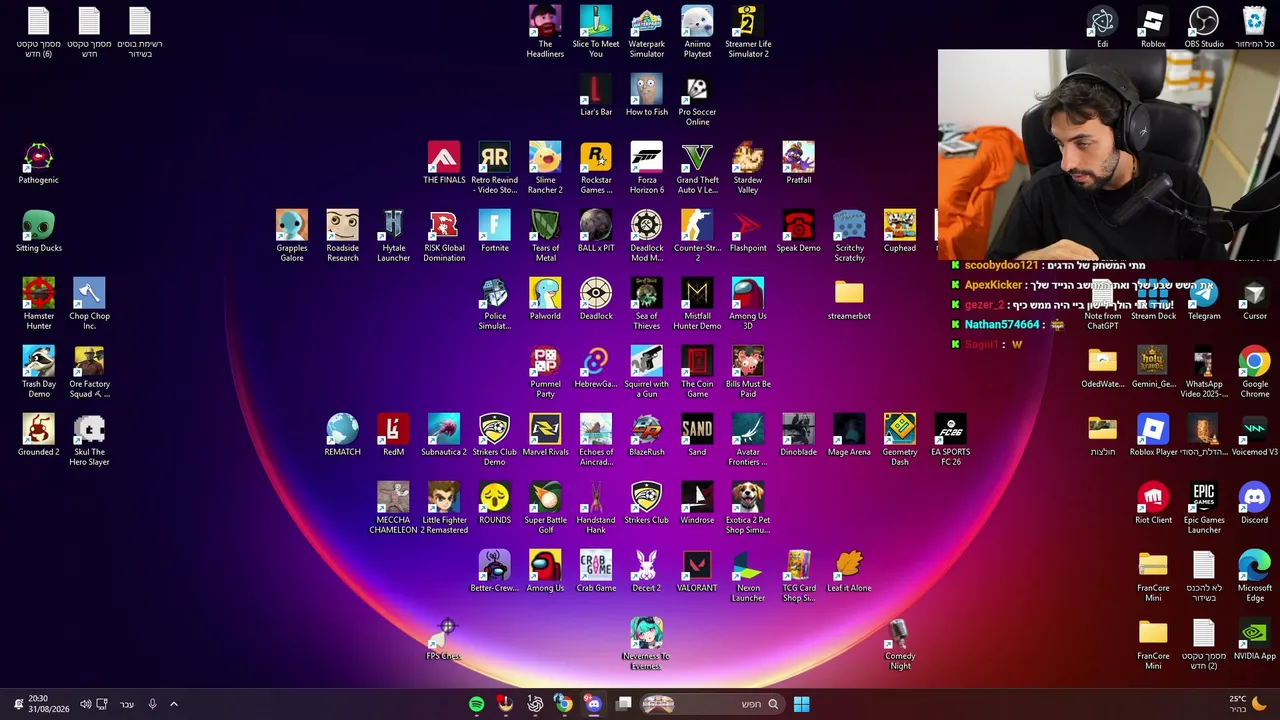1280x720 pixels.
Task: Click the Super Battle Golf icon
Action: 545,508
